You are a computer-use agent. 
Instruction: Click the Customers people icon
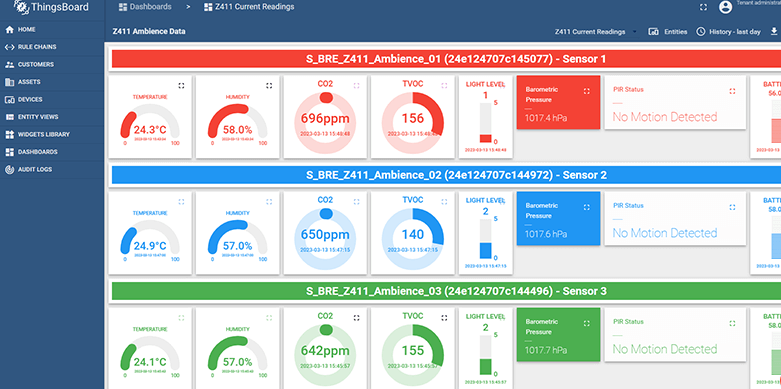click(9, 64)
